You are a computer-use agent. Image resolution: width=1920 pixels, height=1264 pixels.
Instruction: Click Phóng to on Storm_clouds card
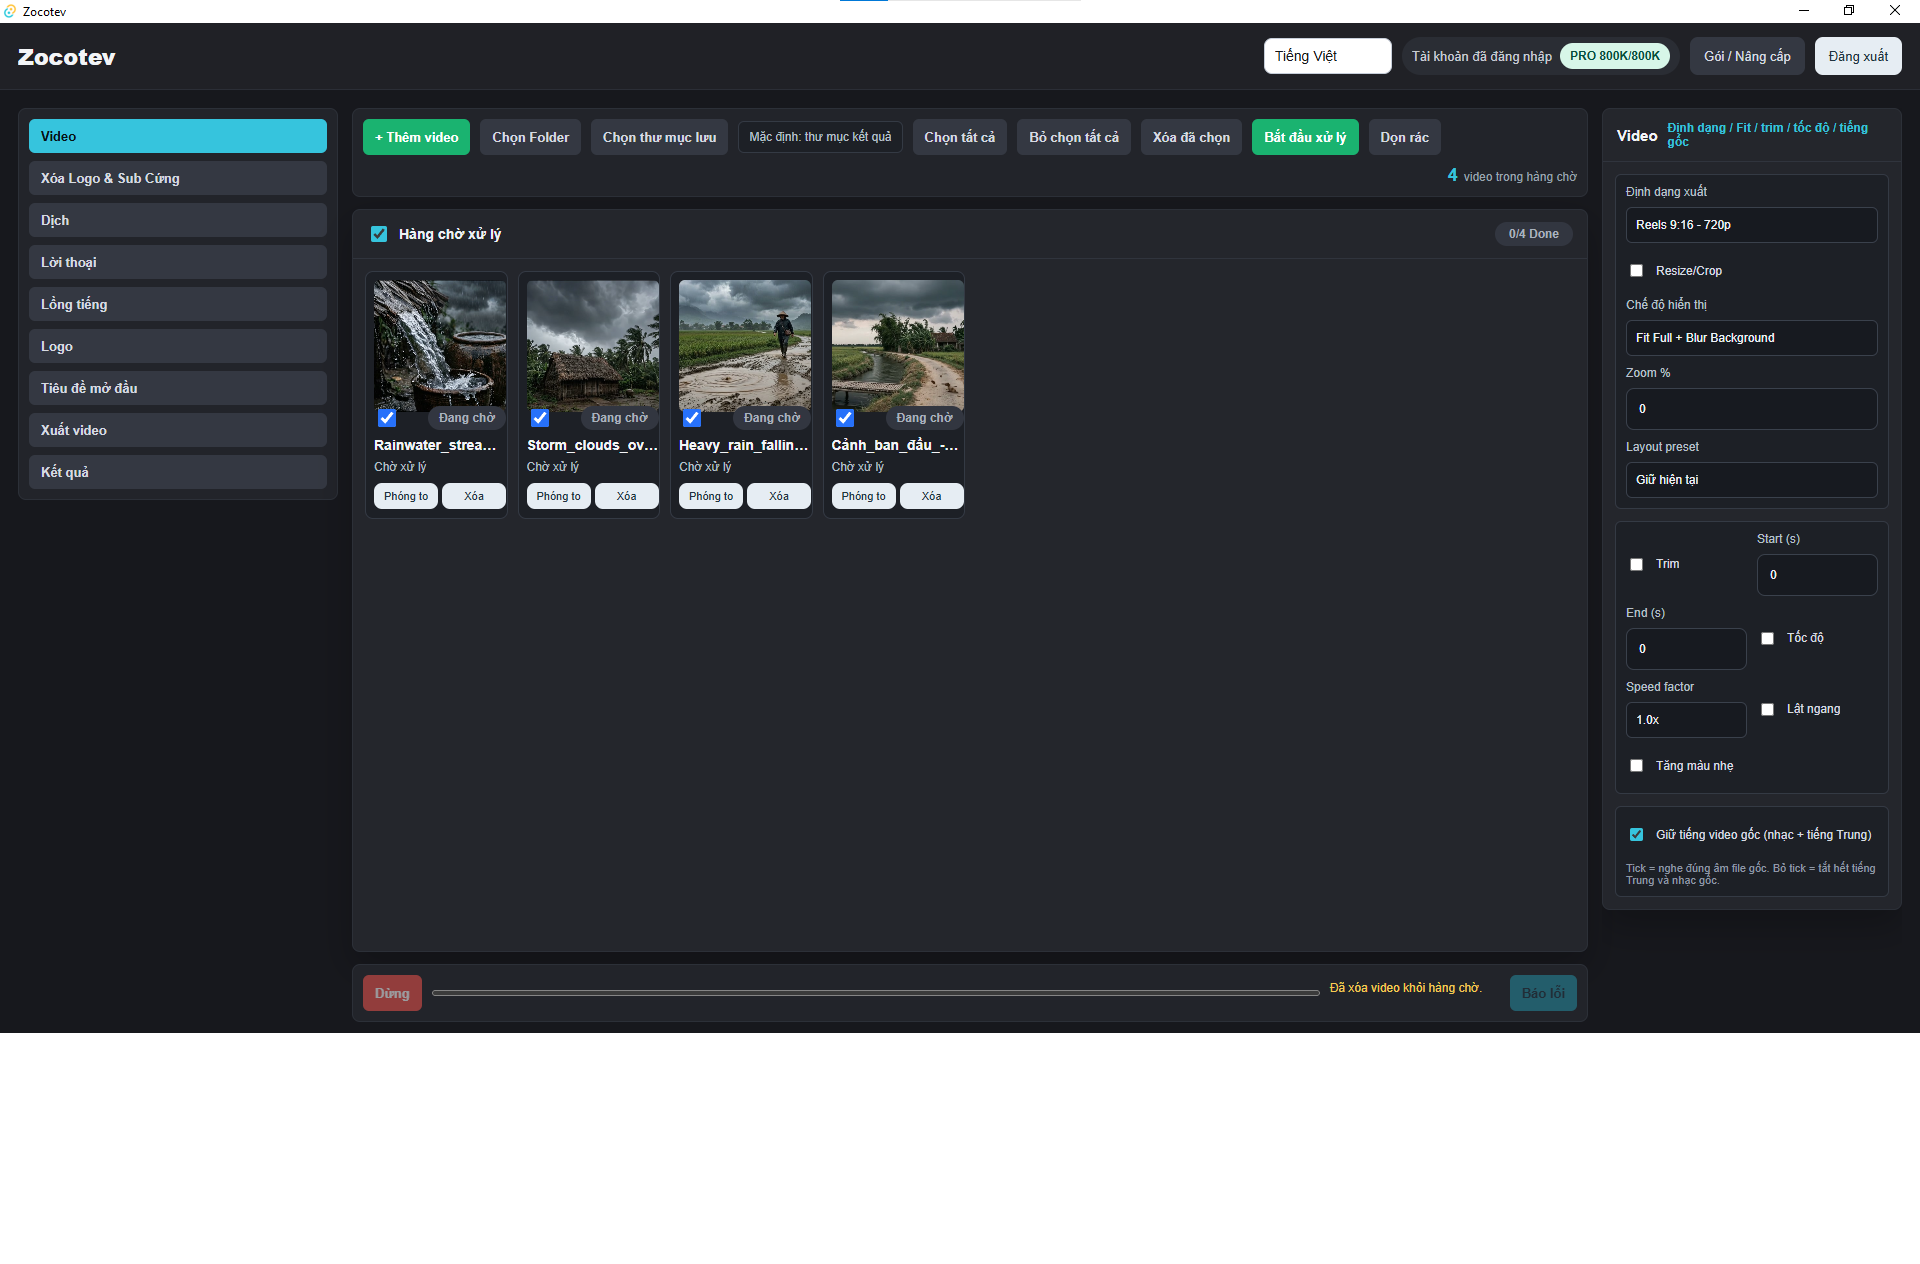558,496
